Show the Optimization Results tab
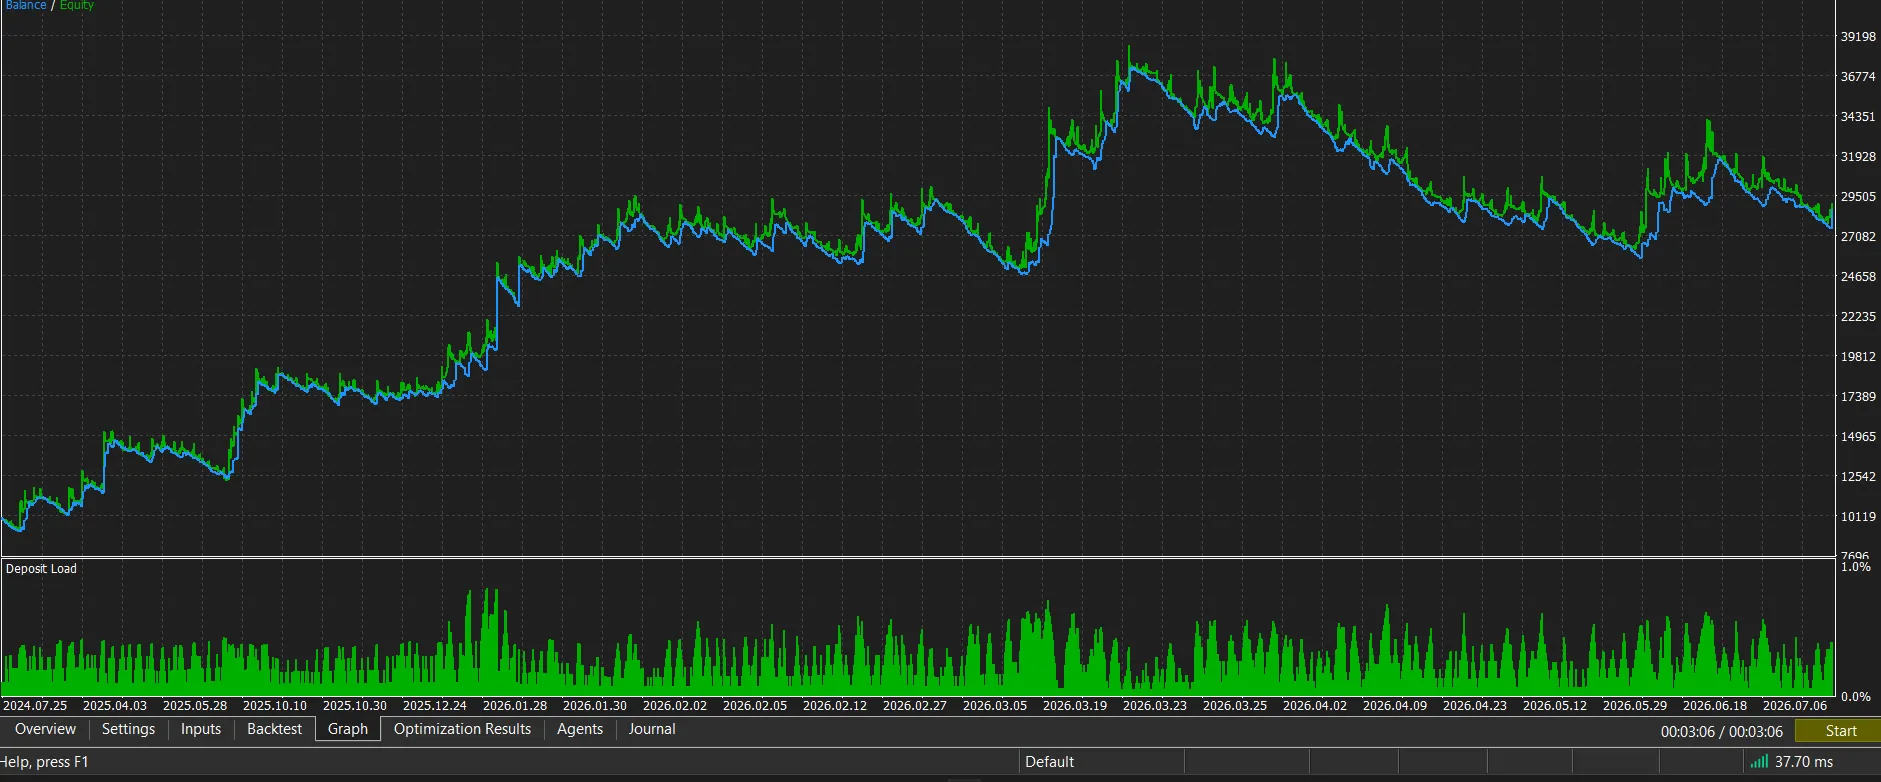This screenshot has width=1881, height=782. [462, 729]
